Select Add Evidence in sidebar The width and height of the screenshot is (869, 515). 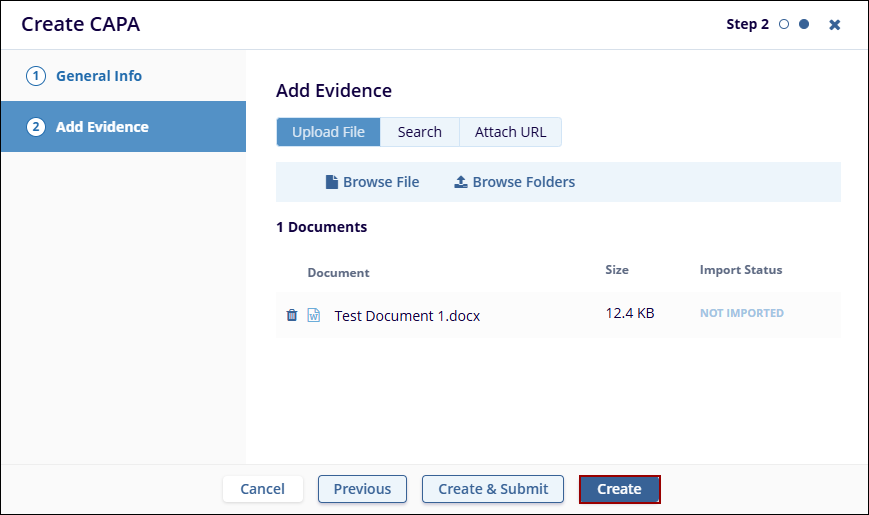102,127
